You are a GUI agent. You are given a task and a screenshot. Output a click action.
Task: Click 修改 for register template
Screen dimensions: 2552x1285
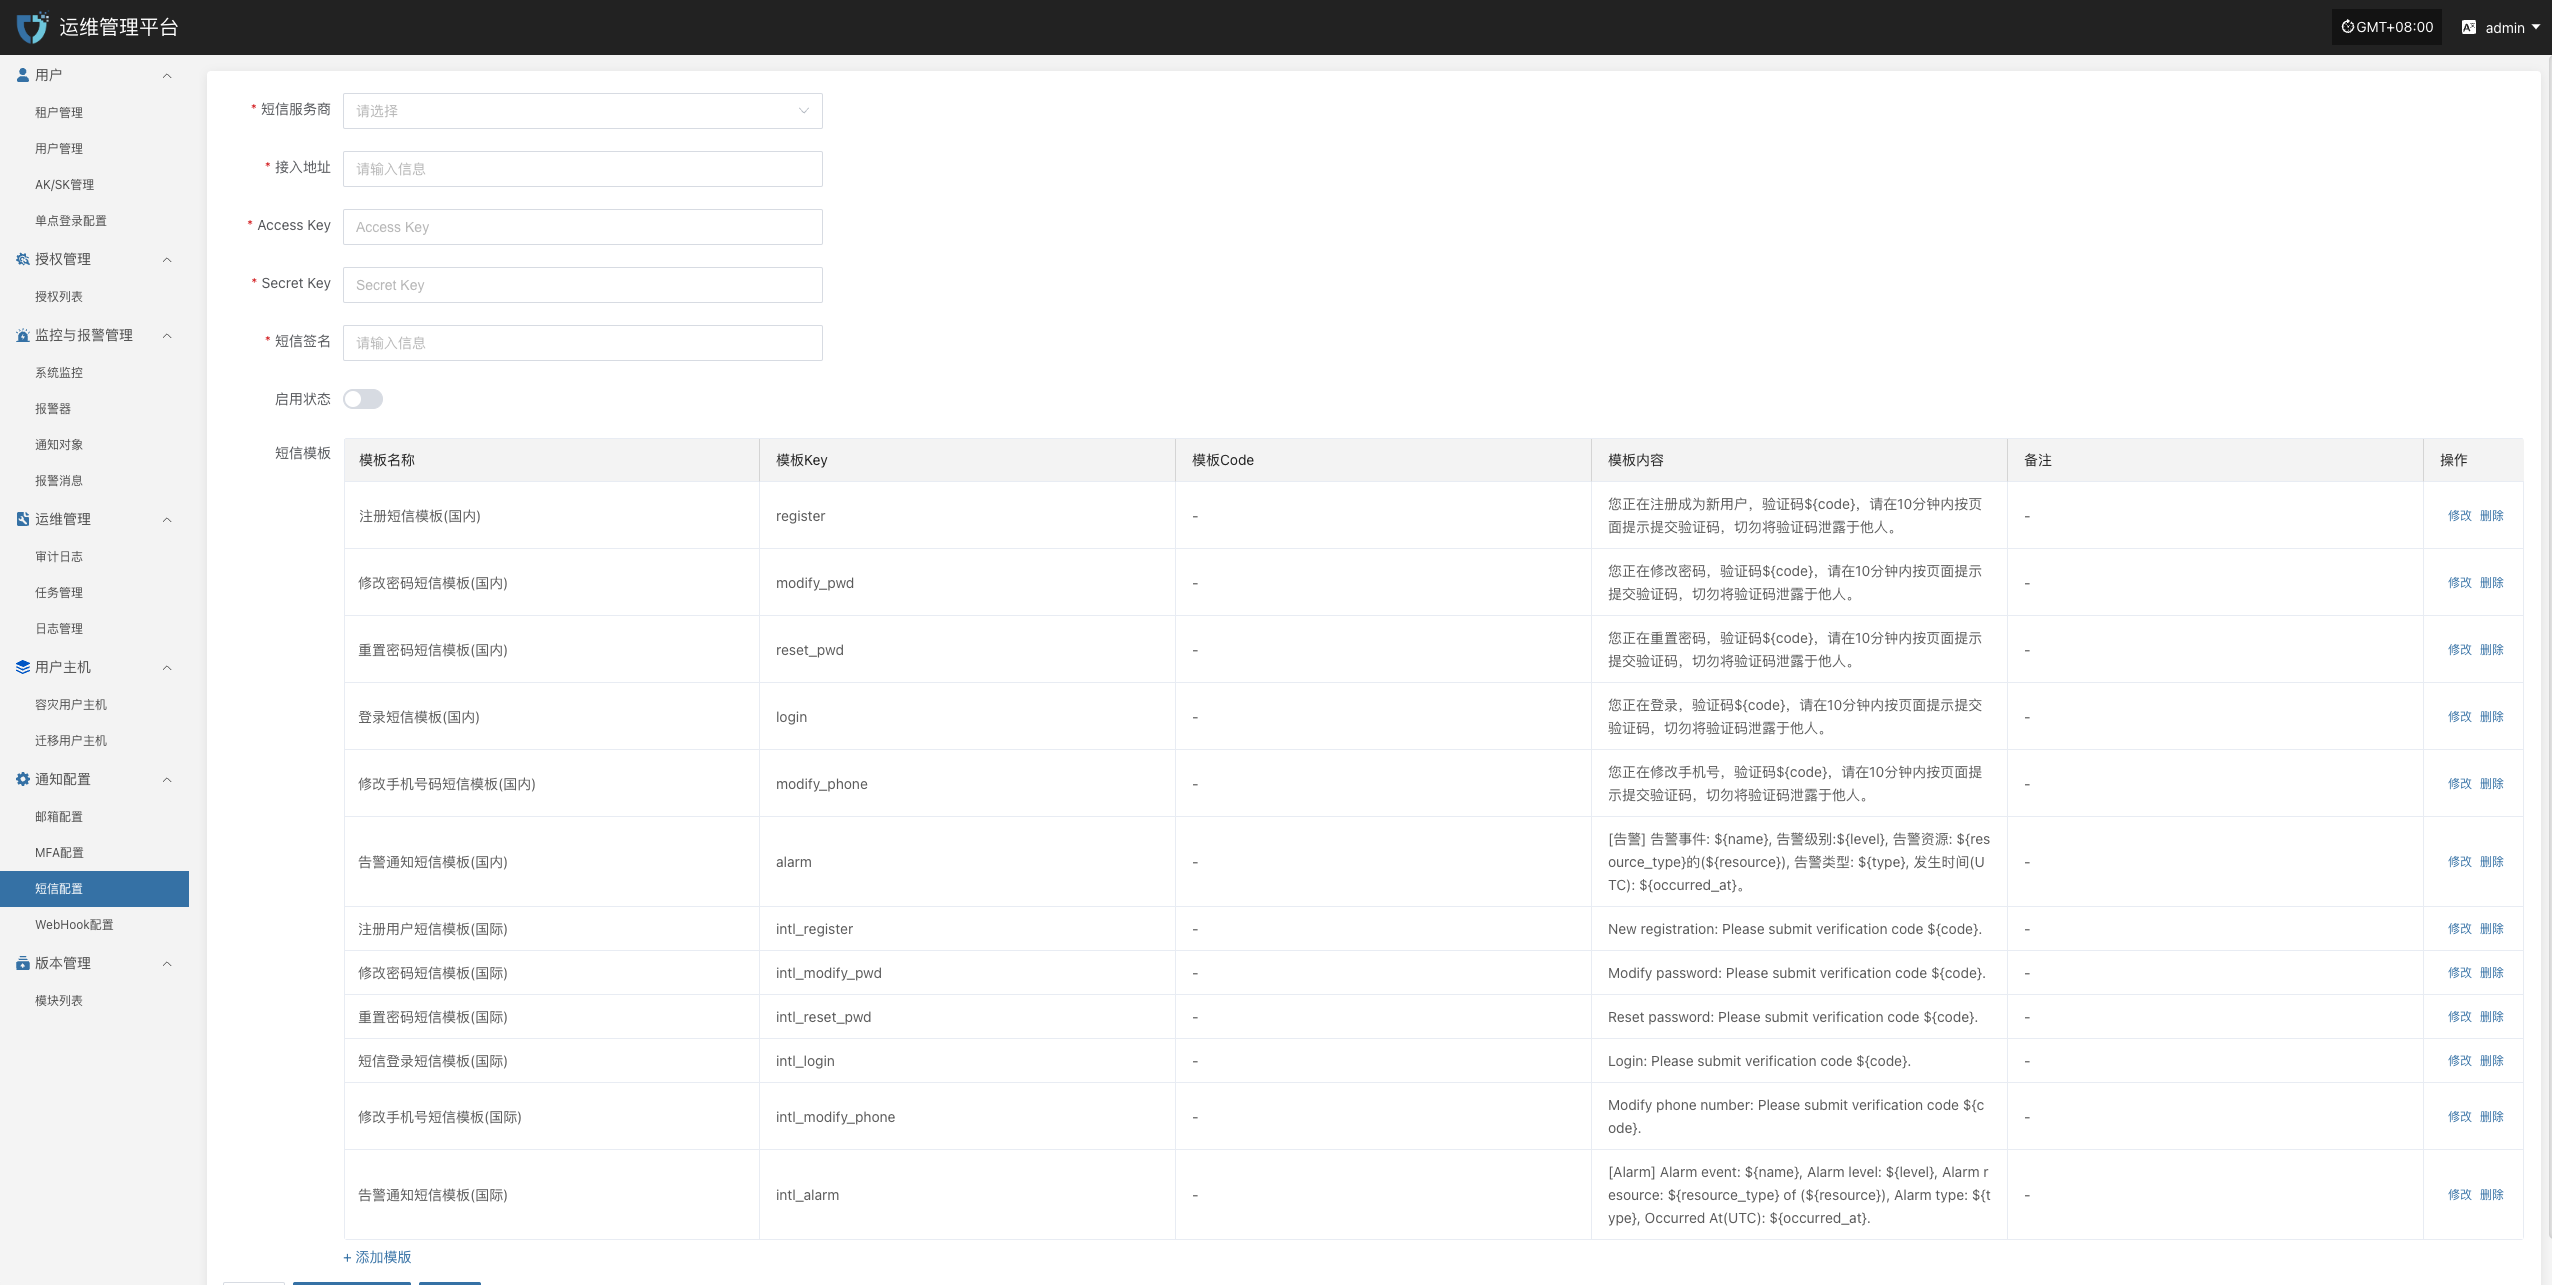point(2459,516)
